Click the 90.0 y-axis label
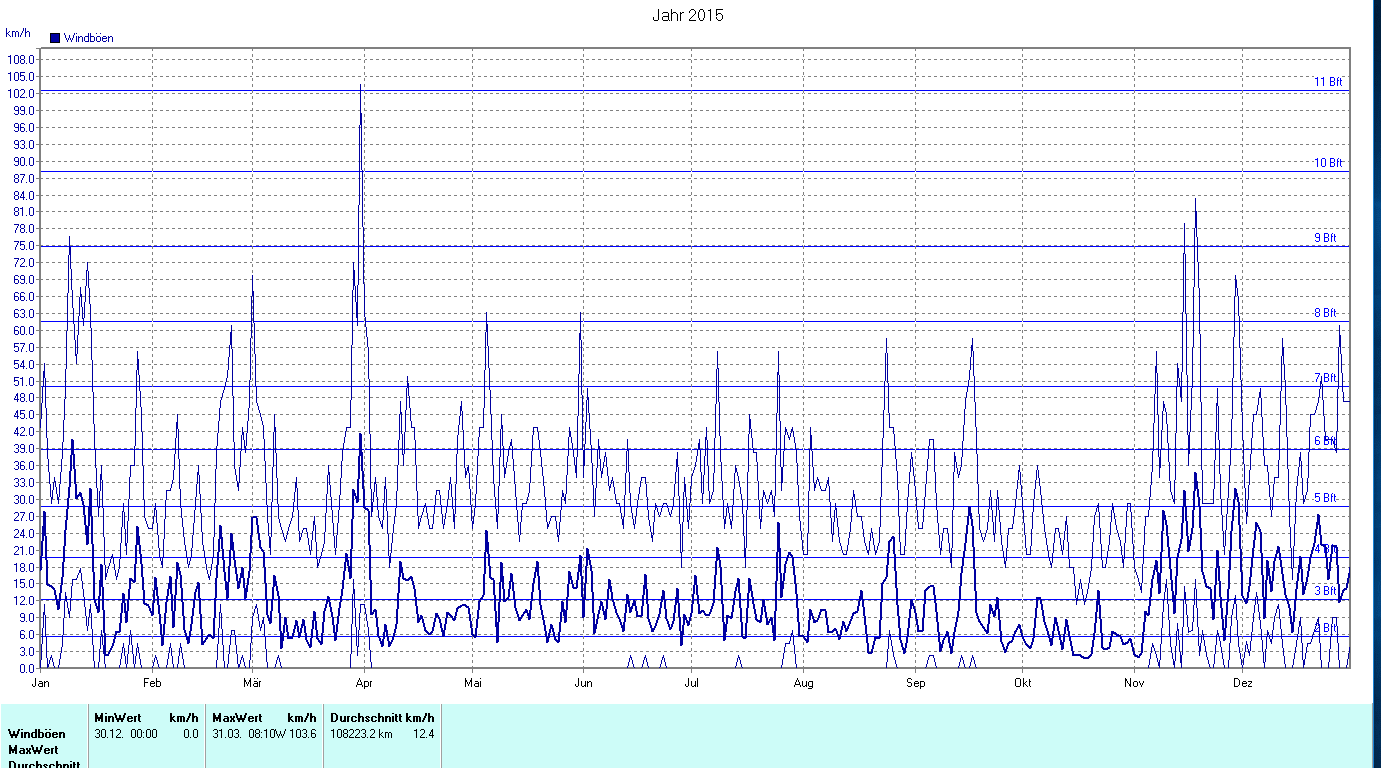Screen dimensions: 1381x768 24,162
